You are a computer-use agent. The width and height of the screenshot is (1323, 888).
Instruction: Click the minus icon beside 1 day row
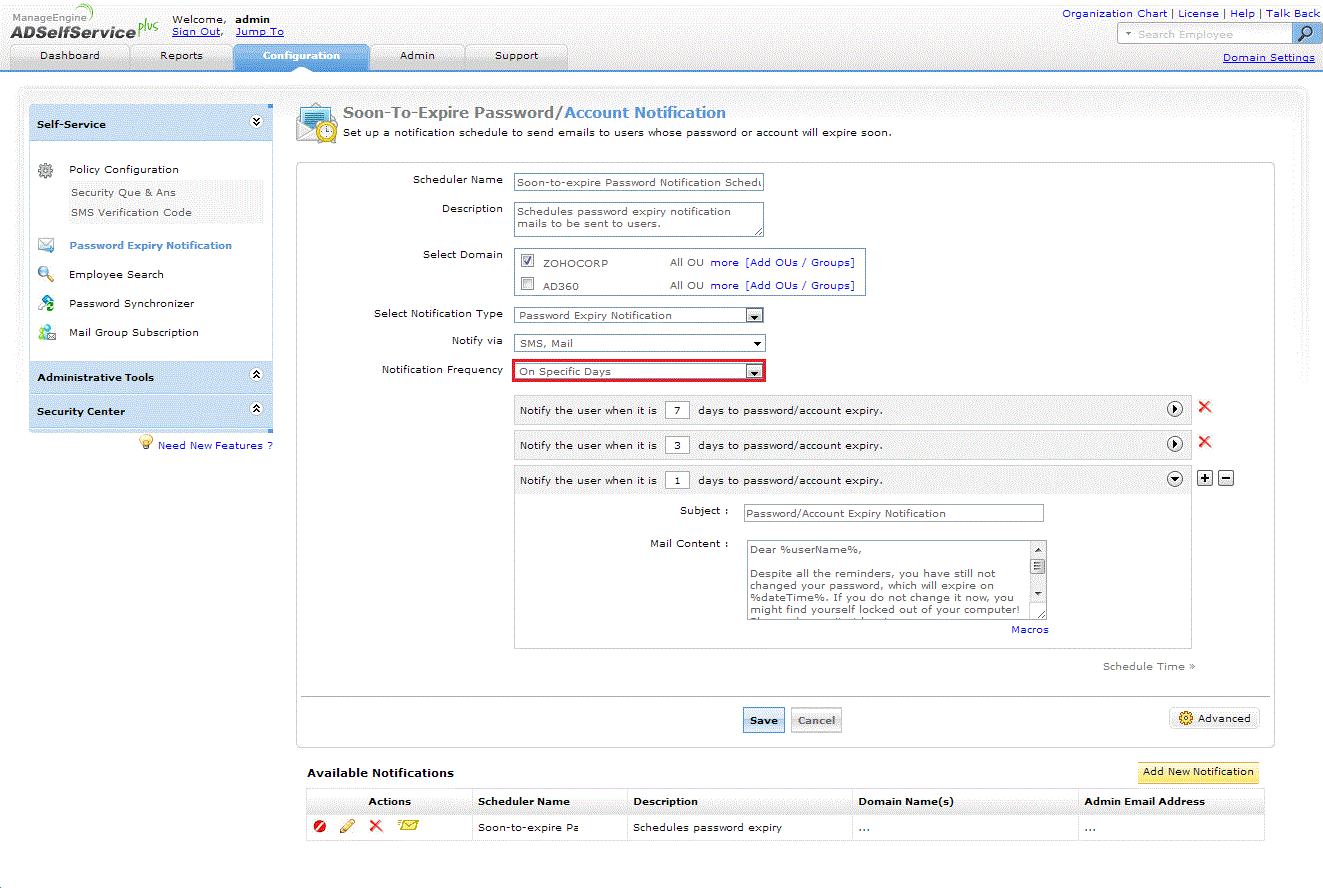click(1226, 478)
